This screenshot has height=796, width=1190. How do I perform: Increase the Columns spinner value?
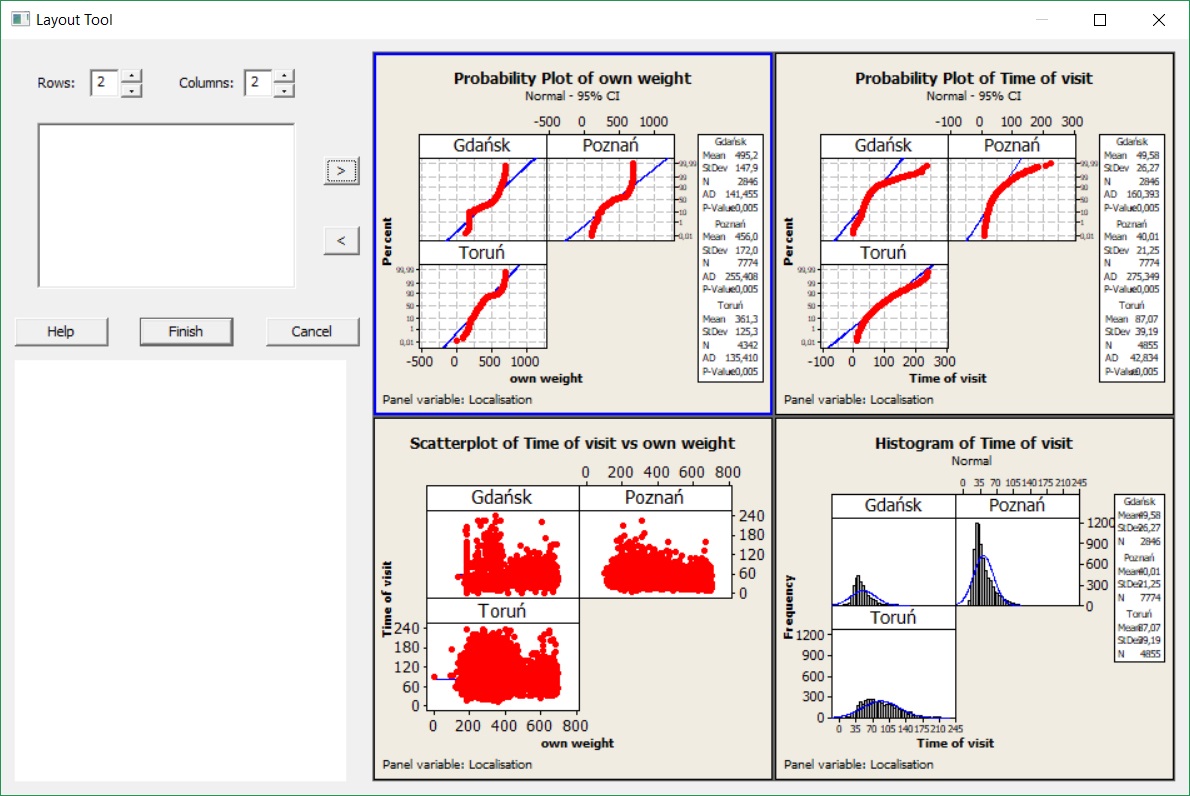(x=284, y=76)
